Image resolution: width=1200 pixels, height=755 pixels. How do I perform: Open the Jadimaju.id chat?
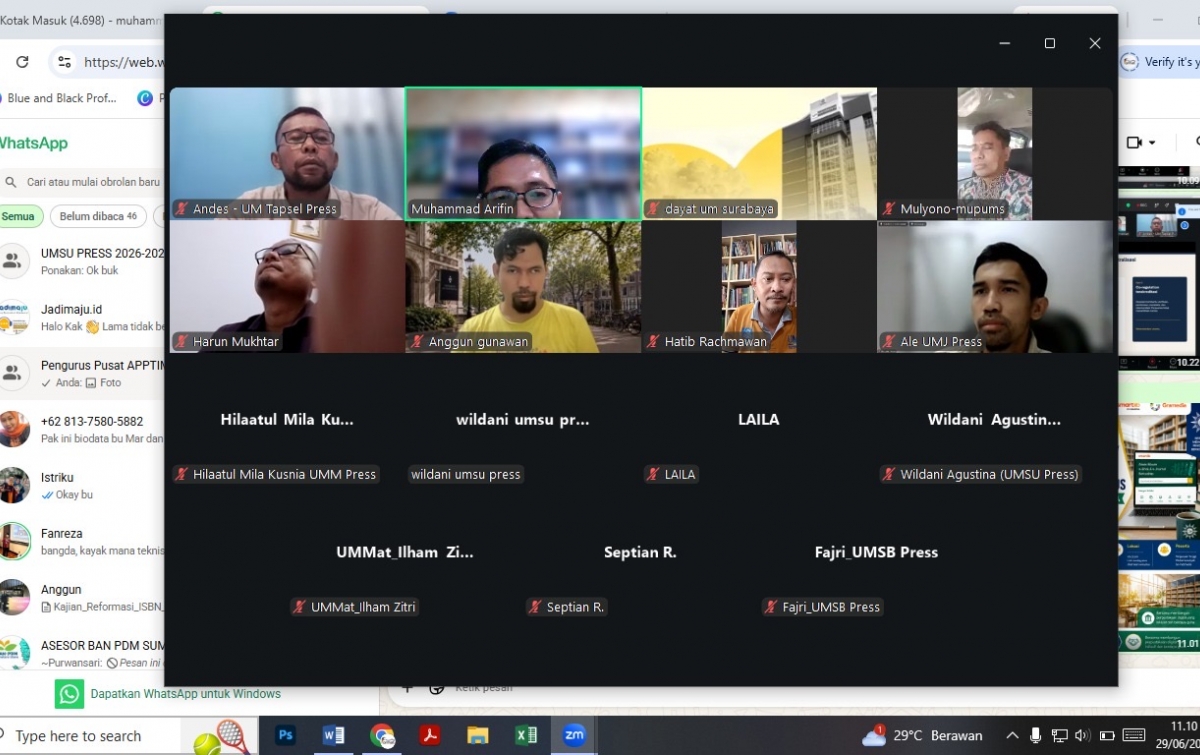coord(82,318)
